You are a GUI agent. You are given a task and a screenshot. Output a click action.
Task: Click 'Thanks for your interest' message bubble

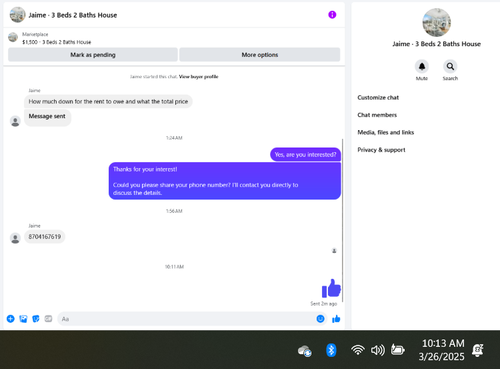tap(225, 181)
